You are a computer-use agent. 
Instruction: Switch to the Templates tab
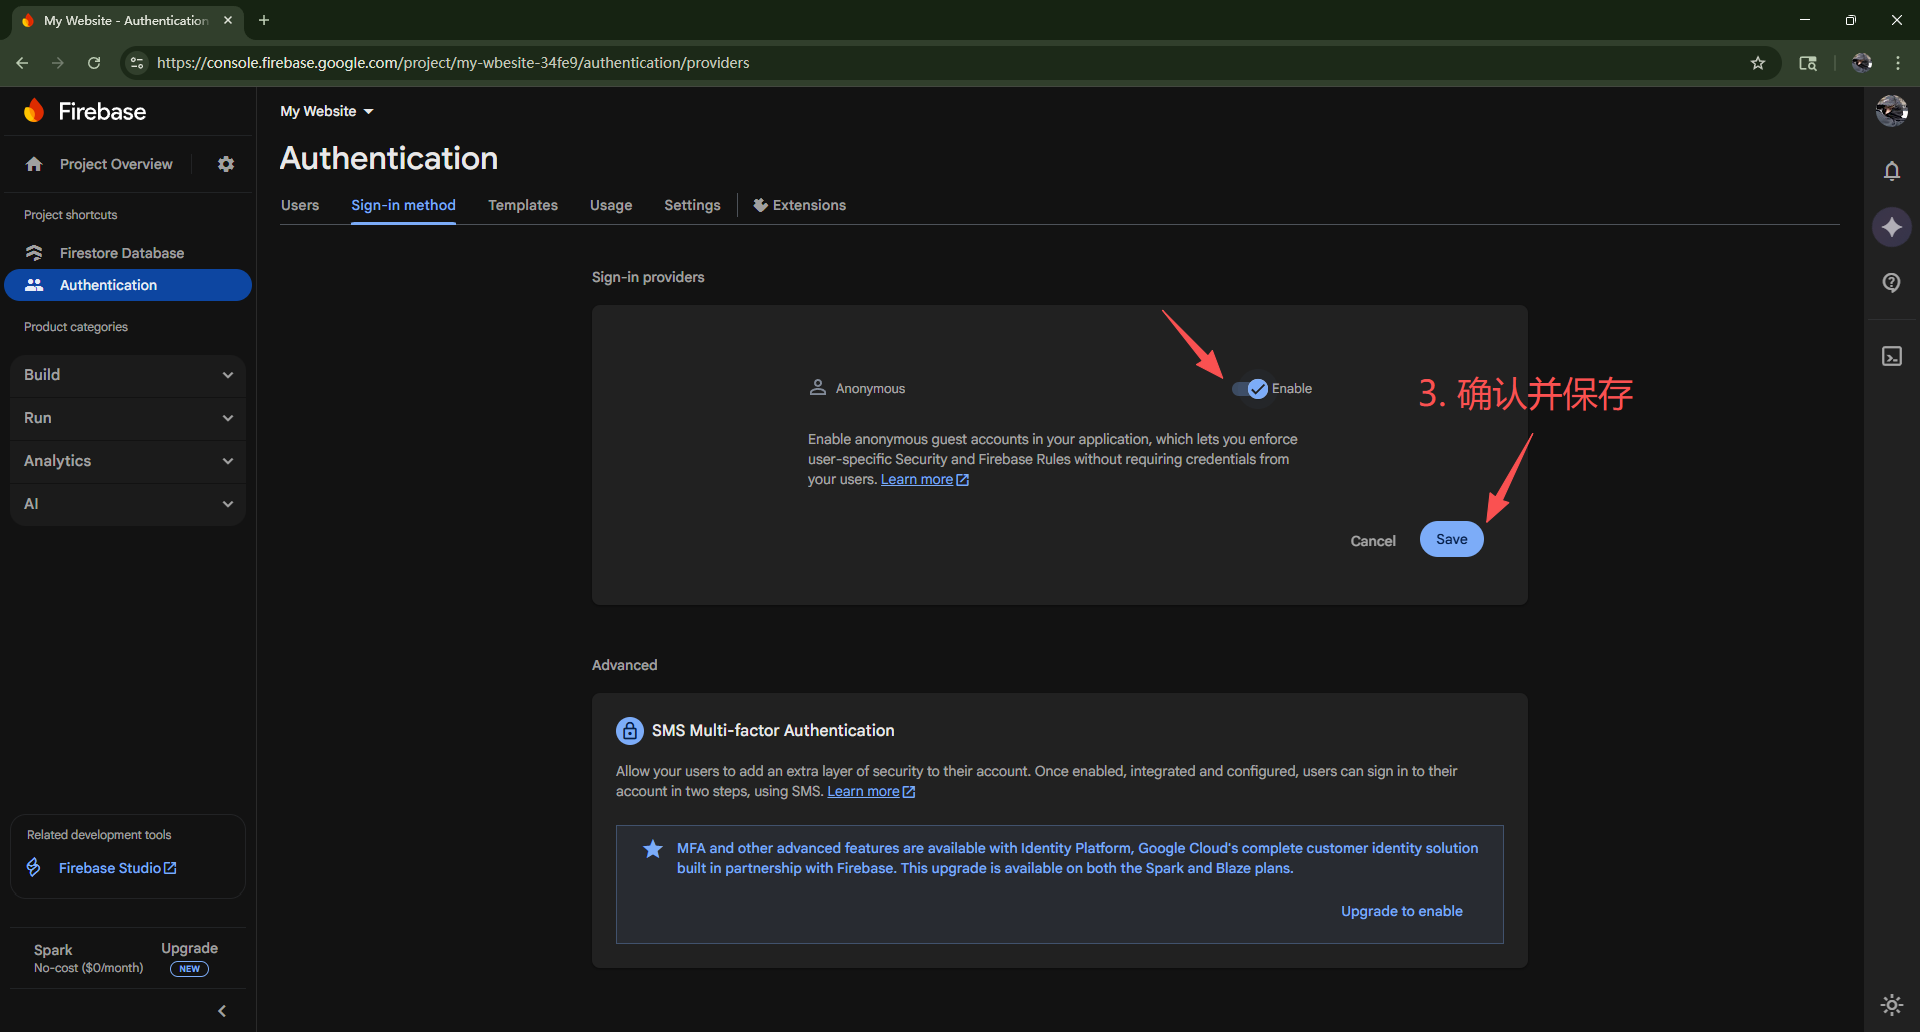[x=522, y=205]
